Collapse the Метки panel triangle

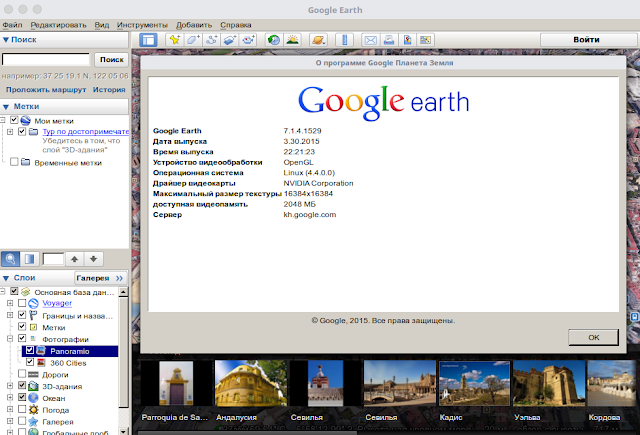(x=6, y=107)
